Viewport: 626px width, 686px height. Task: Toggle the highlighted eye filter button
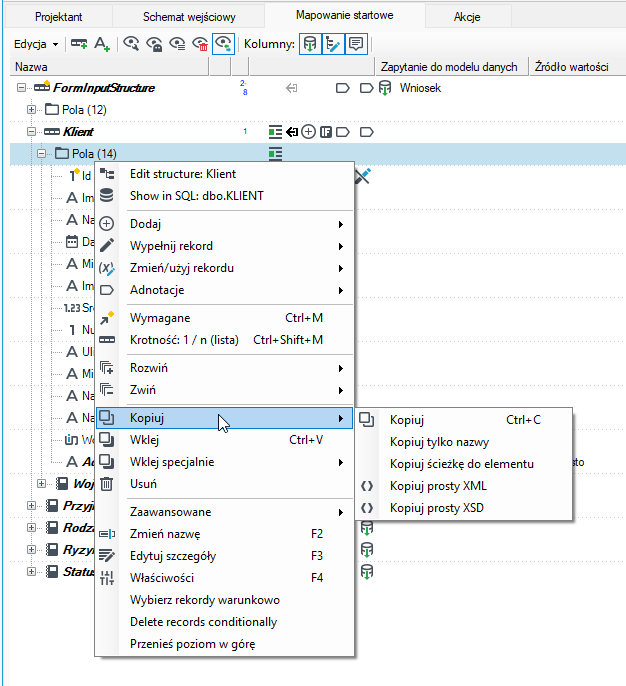pyautogui.click(x=224, y=44)
